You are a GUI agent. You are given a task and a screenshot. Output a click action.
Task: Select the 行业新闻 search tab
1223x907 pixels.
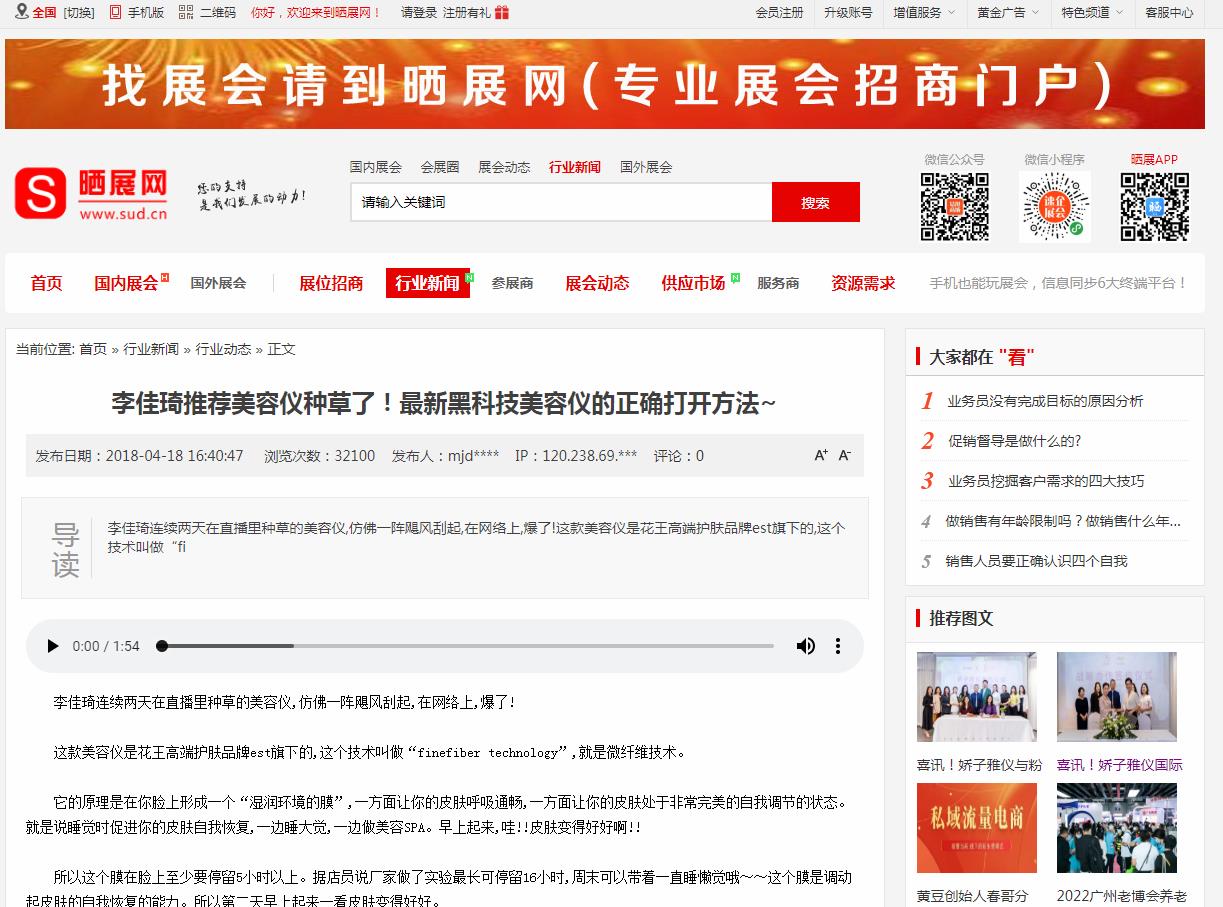575,167
